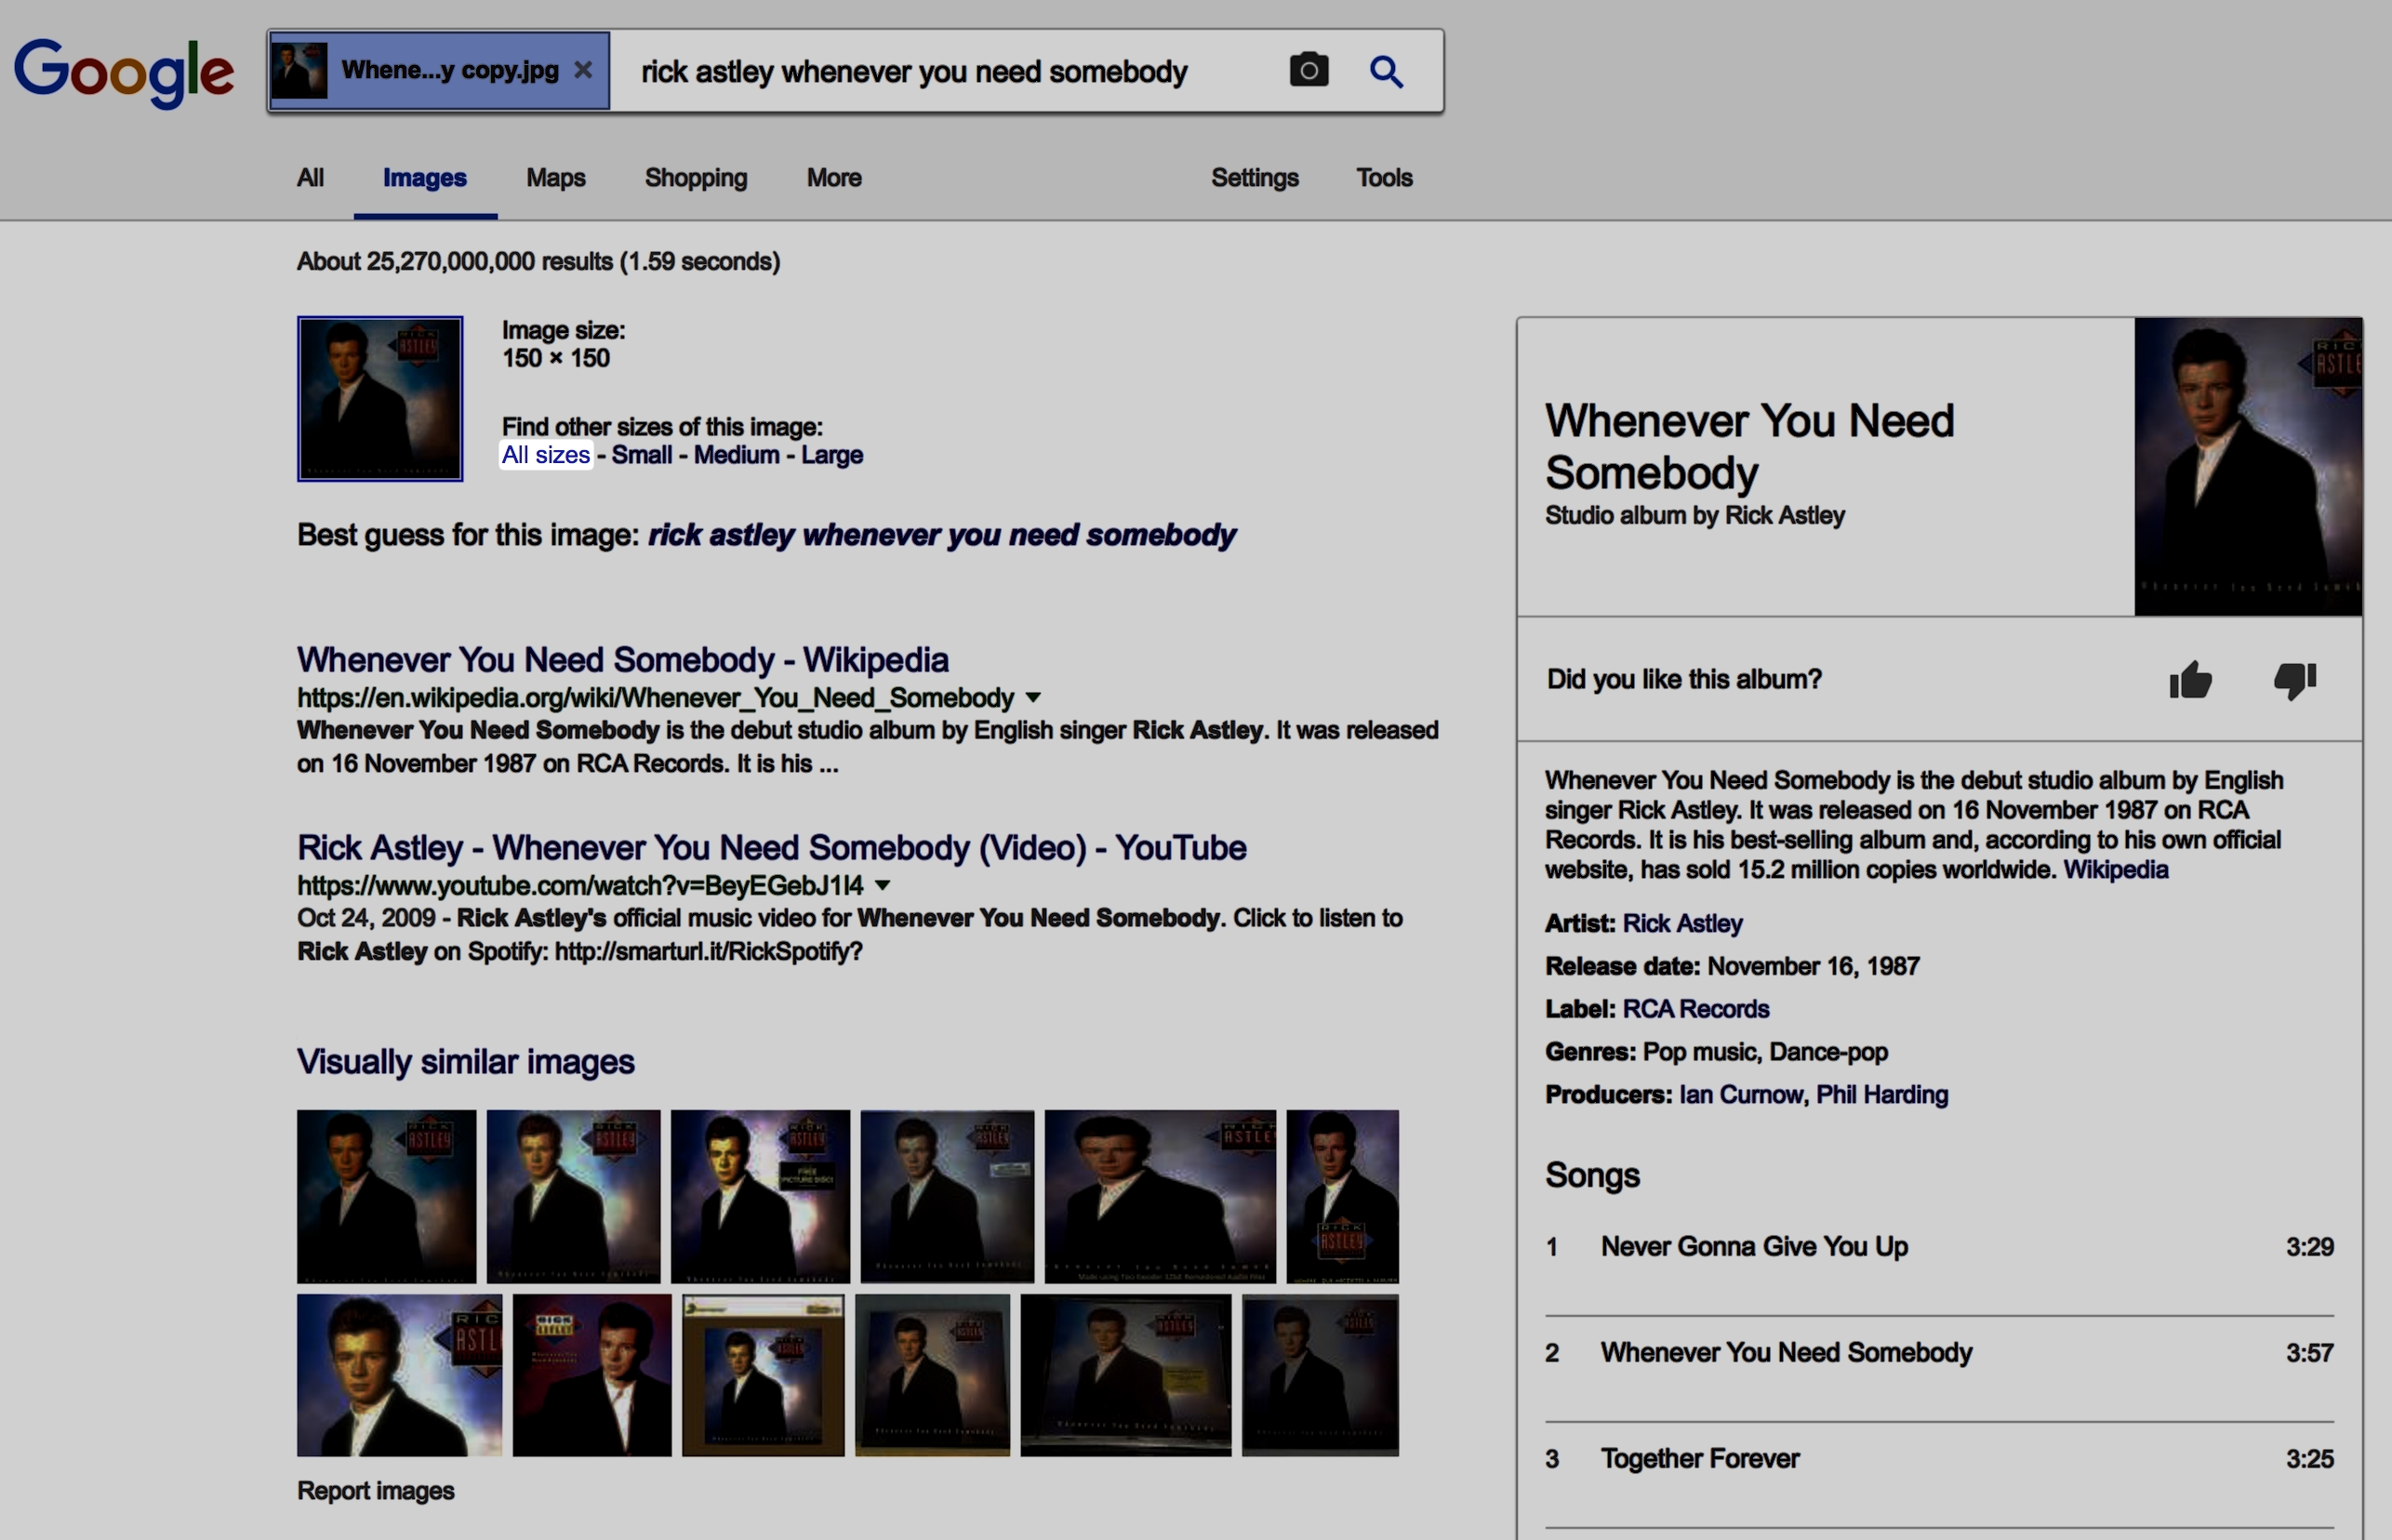Viewport: 2392px width, 1540px height.
Task: Click Release date November 16, 1987 text
Action: point(1732,966)
